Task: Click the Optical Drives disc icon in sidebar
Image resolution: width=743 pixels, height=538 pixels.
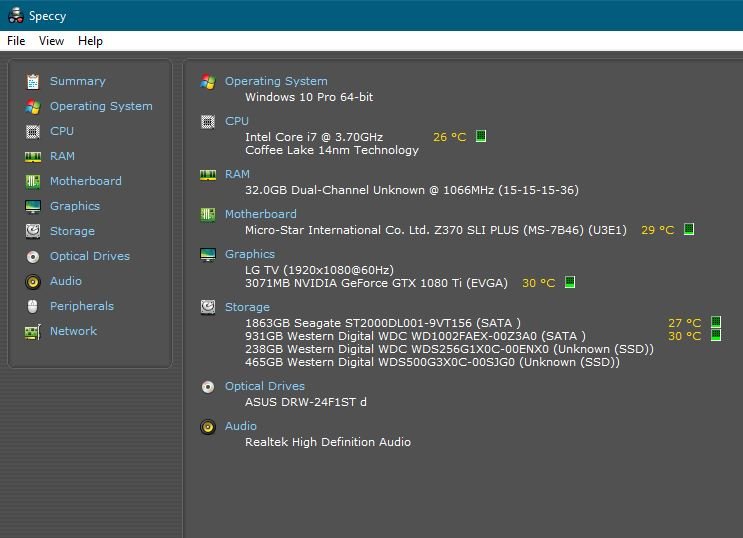Action: click(33, 256)
